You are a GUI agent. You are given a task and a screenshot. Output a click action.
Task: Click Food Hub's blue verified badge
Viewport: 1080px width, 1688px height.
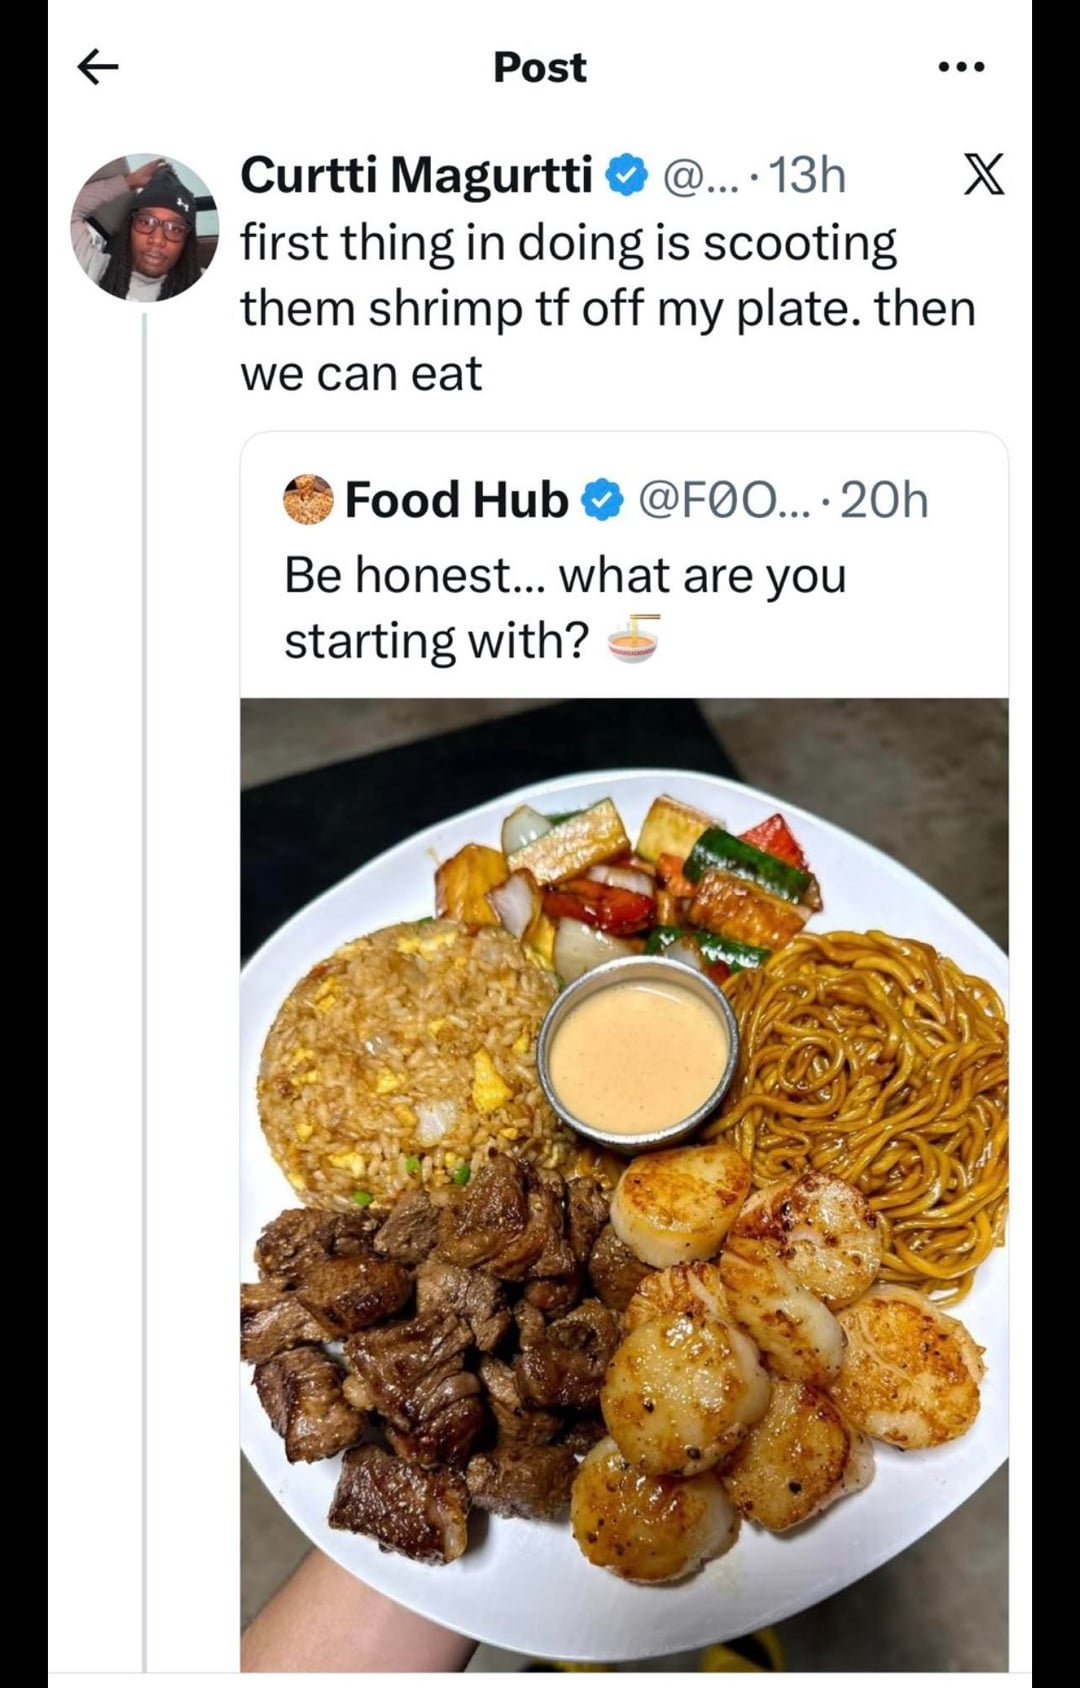602,500
